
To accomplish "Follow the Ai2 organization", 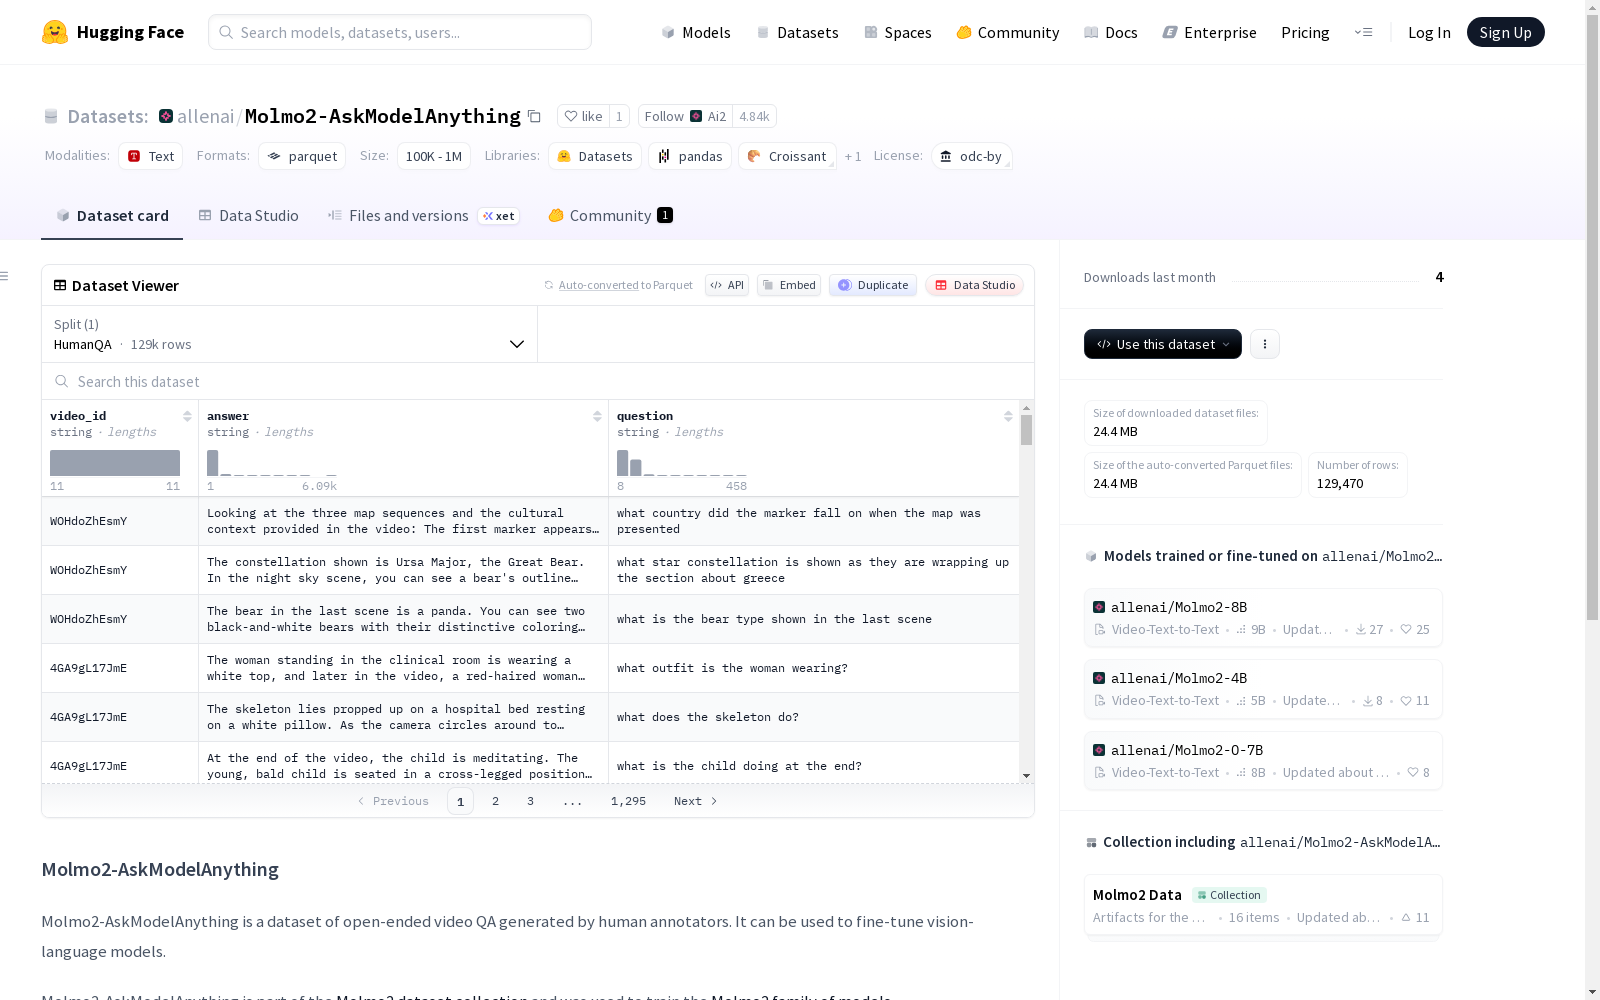I will point(685,116).
